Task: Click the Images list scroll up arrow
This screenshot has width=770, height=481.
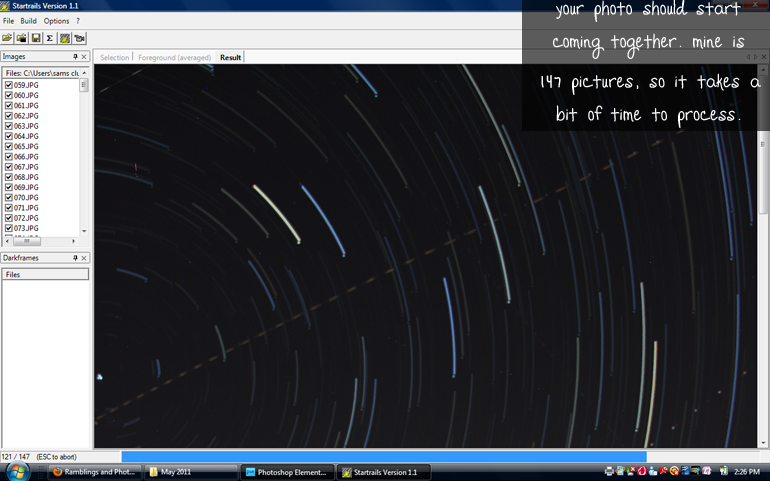Action: 84,73
